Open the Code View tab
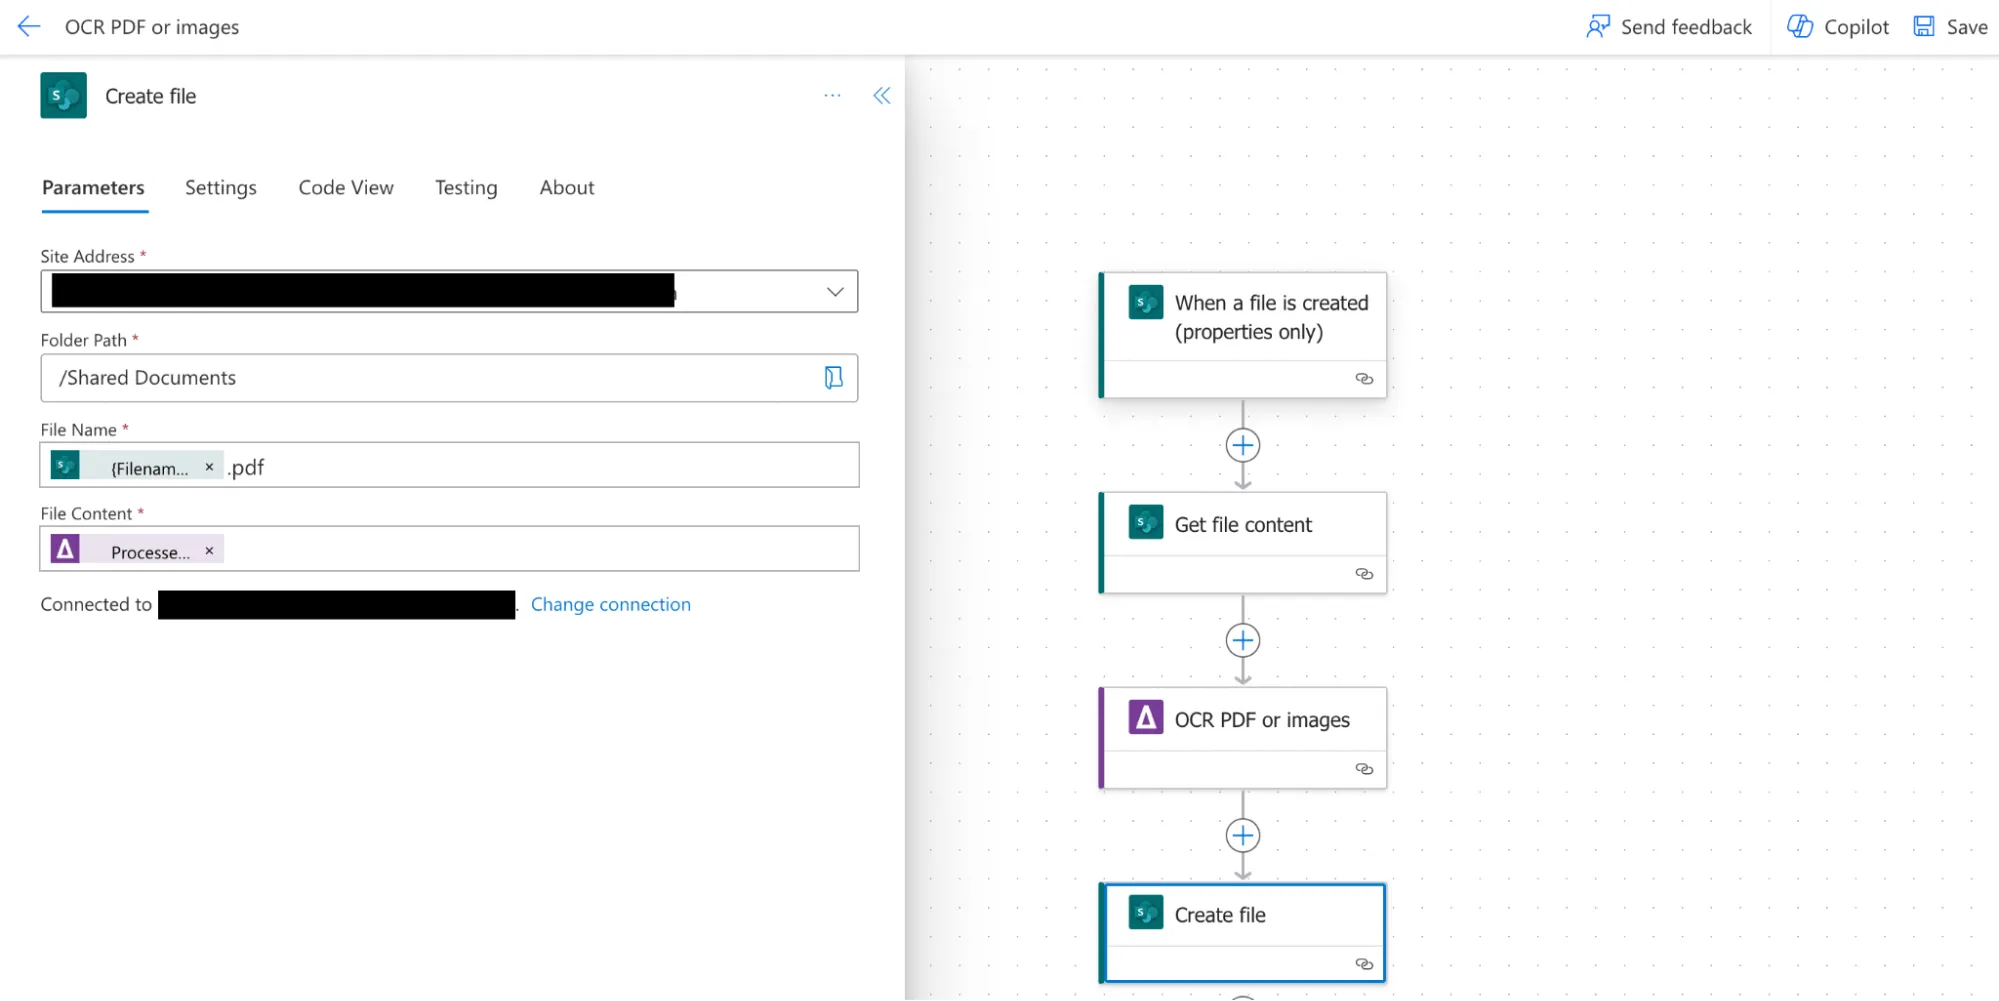This screenshot has width=1999, height=1001. pyautogui.click(x=346, y=188)
